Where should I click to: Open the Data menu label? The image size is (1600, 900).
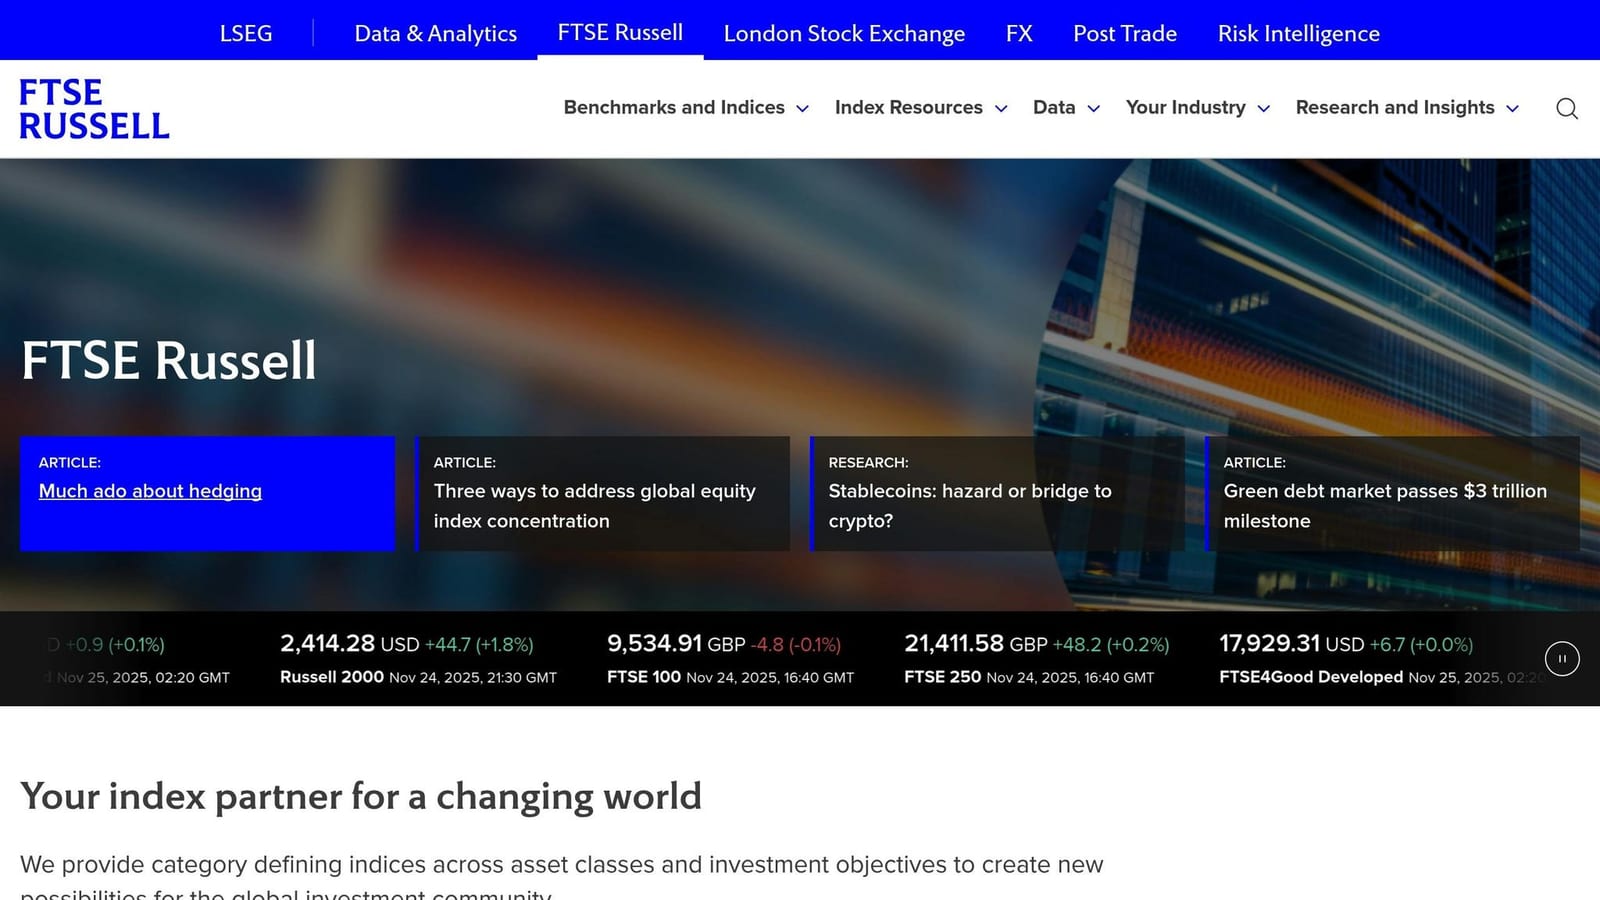[1054, 107]
